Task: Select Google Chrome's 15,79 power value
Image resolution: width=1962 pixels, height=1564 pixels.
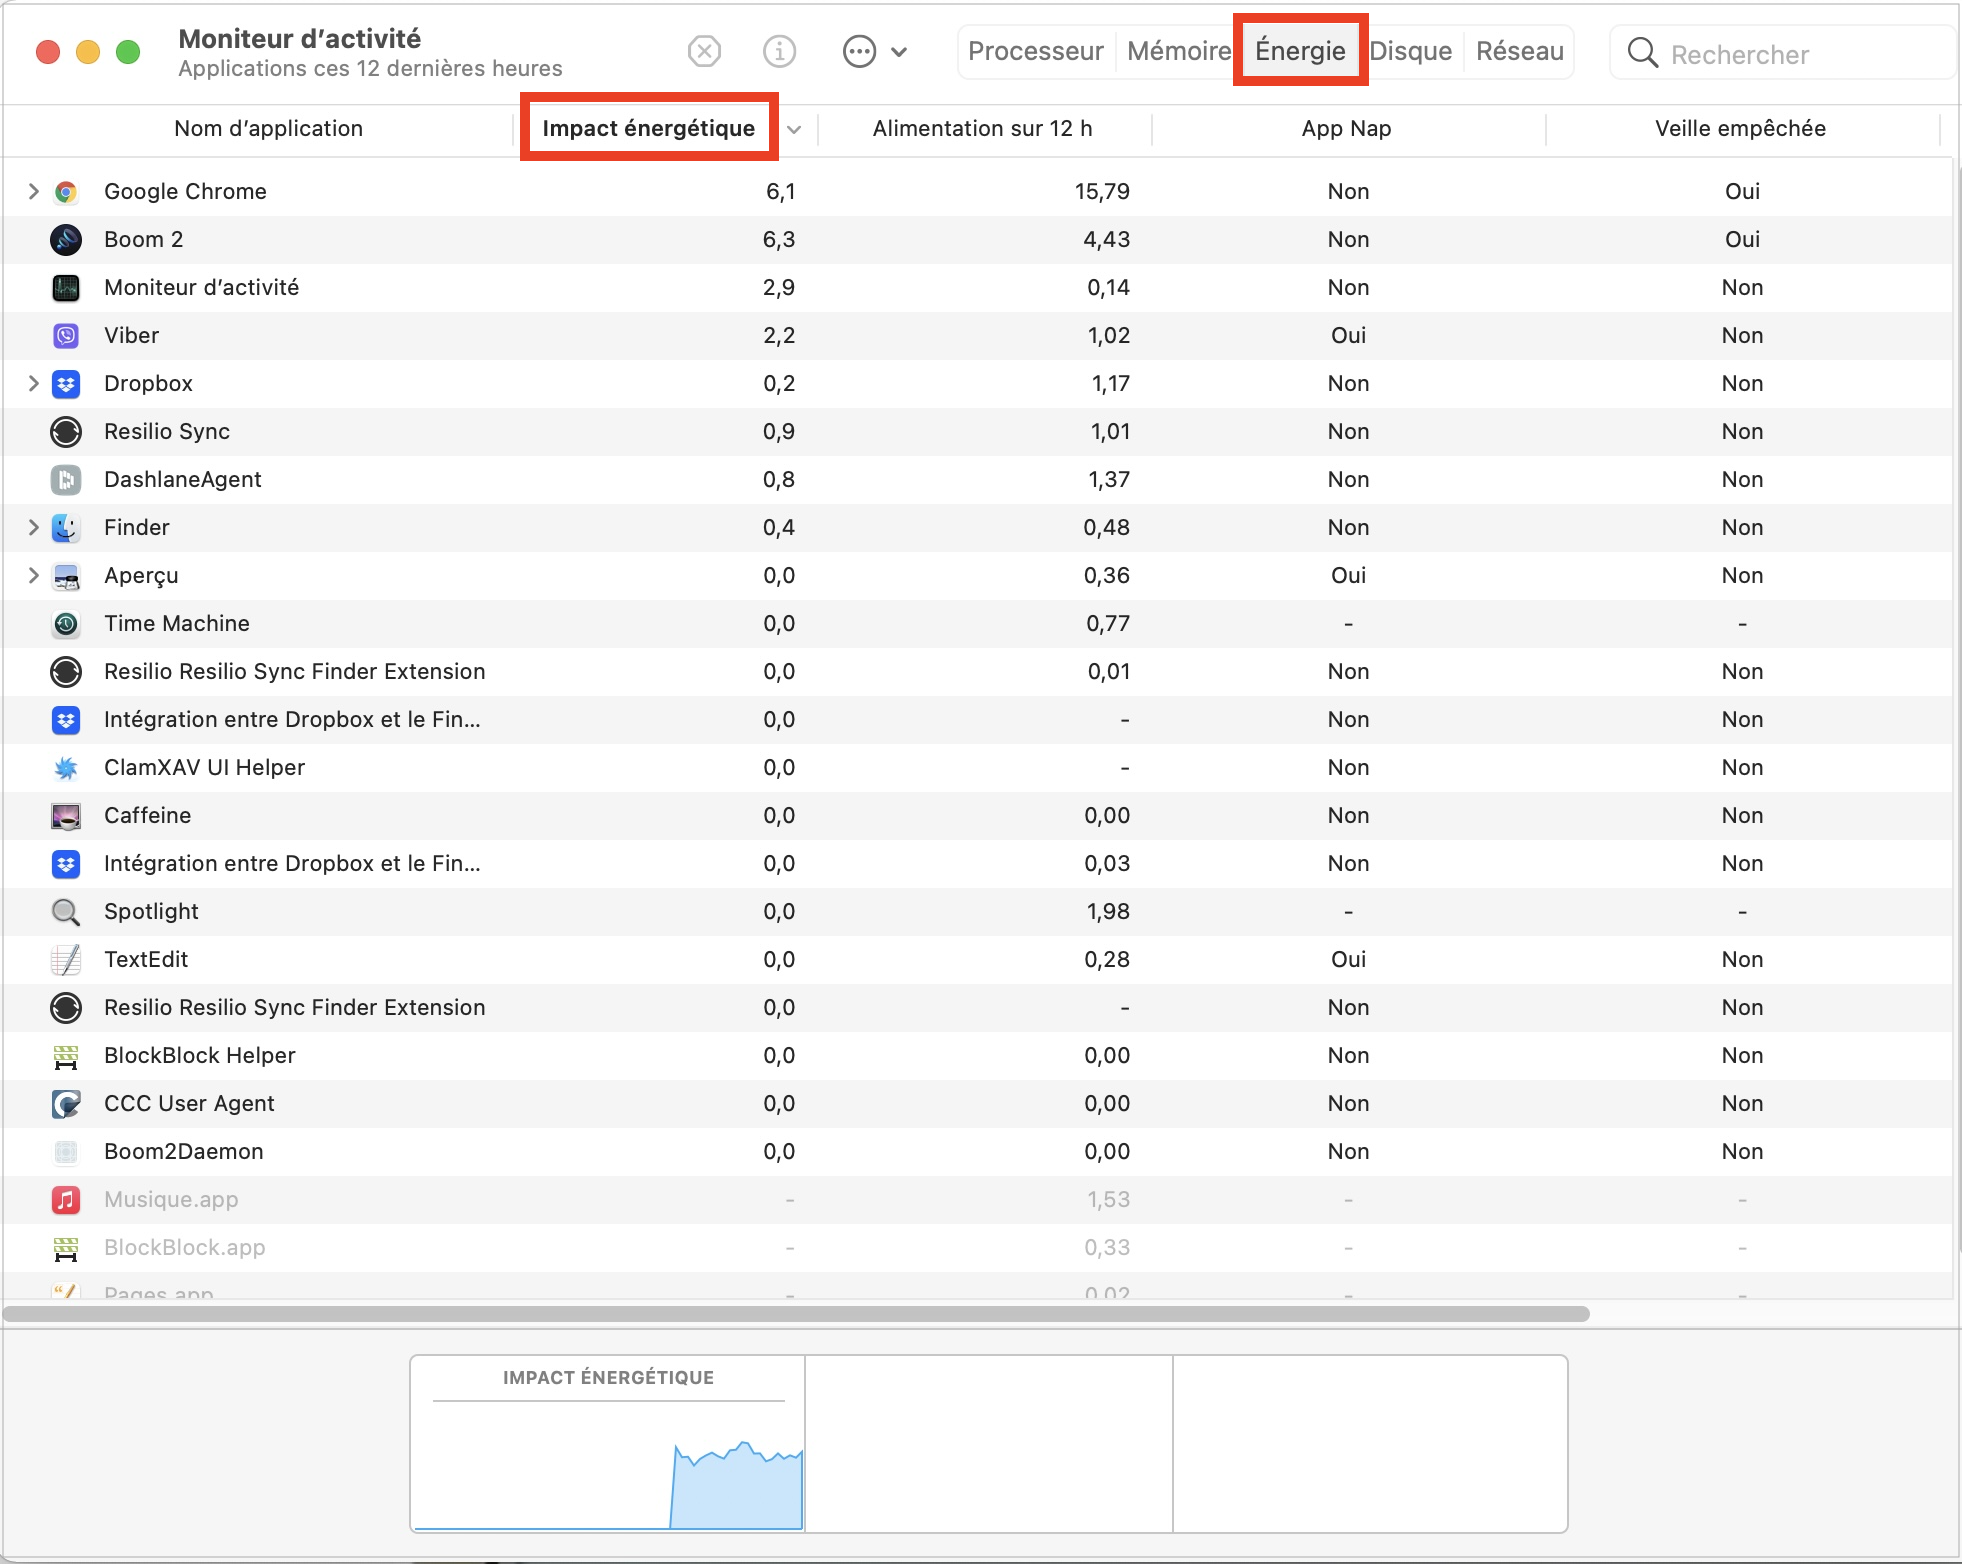Action: click(1102, 192)
